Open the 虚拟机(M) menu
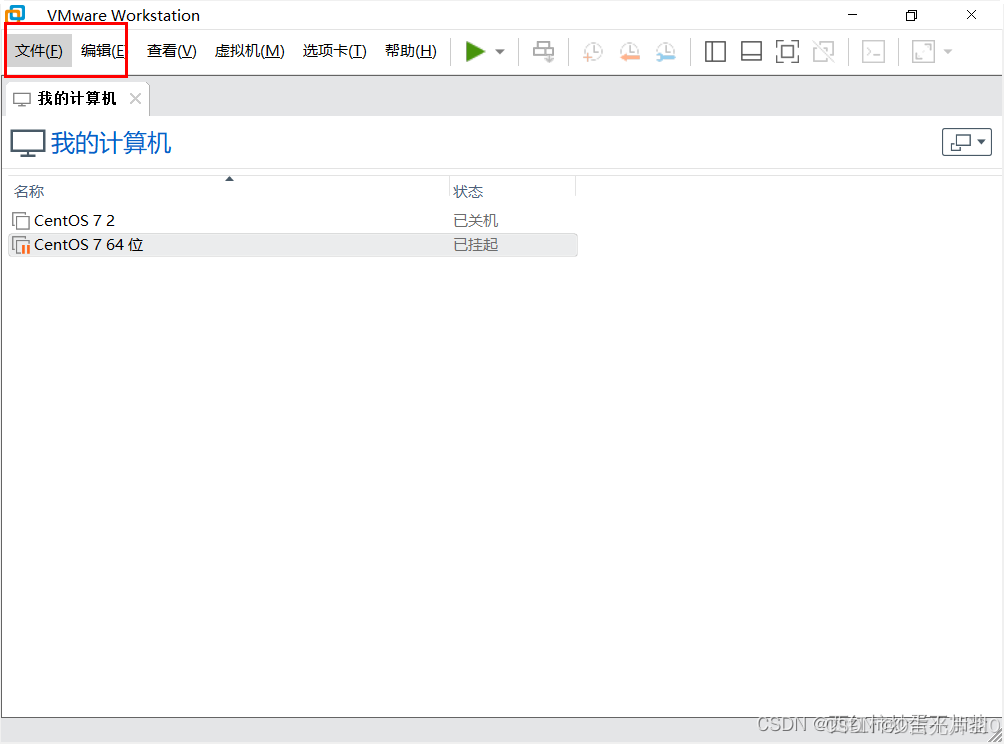Image resolution: width=1004 pixels, height=744 pixels. click(249, 51)
